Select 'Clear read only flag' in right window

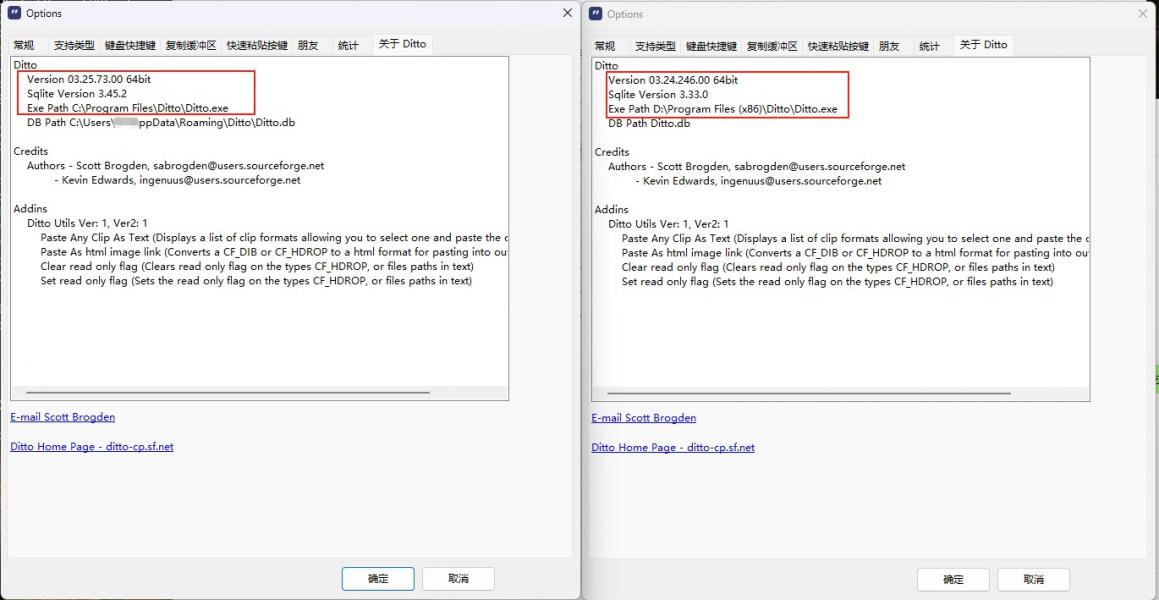coord(837,267)
